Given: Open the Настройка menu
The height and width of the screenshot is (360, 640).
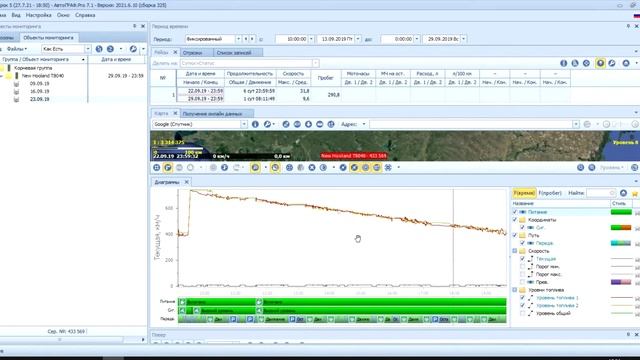Looking at the screenshot, I should (38, 15).
